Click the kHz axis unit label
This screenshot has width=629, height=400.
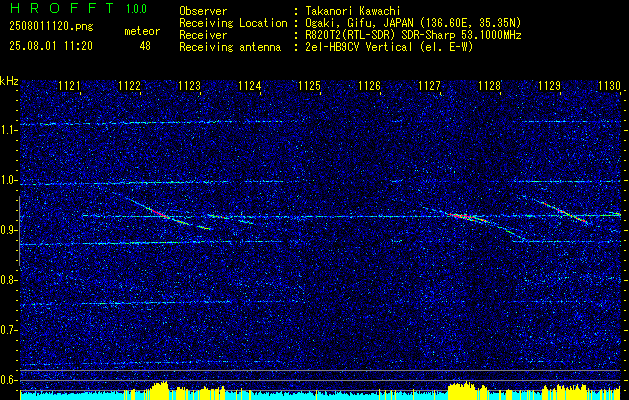(9, 81)
